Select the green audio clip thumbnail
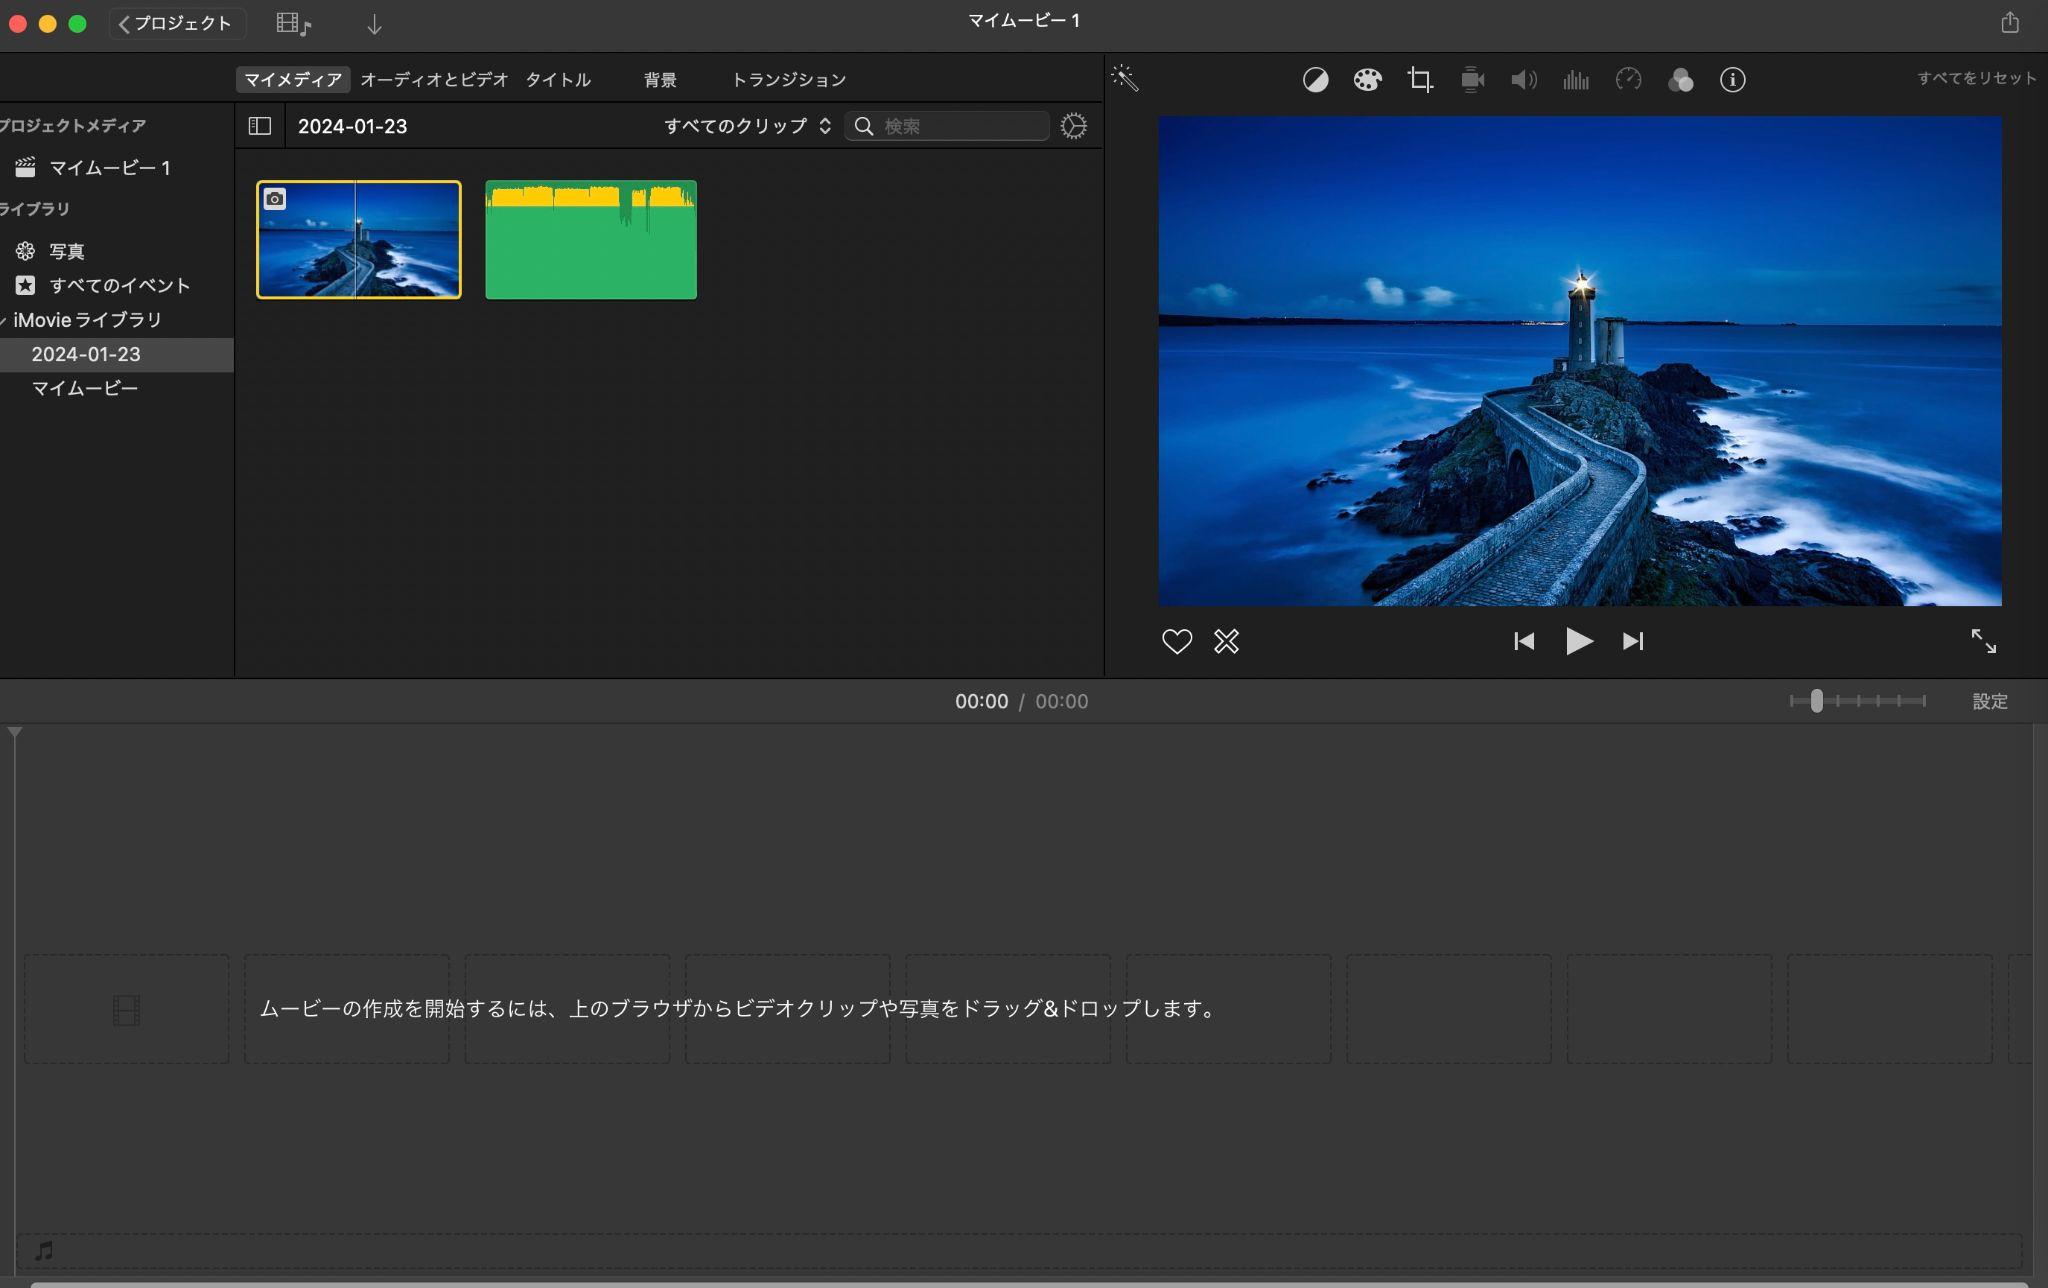The image size is (2048, 1288). pyautogui.click(x=591, y=240)
